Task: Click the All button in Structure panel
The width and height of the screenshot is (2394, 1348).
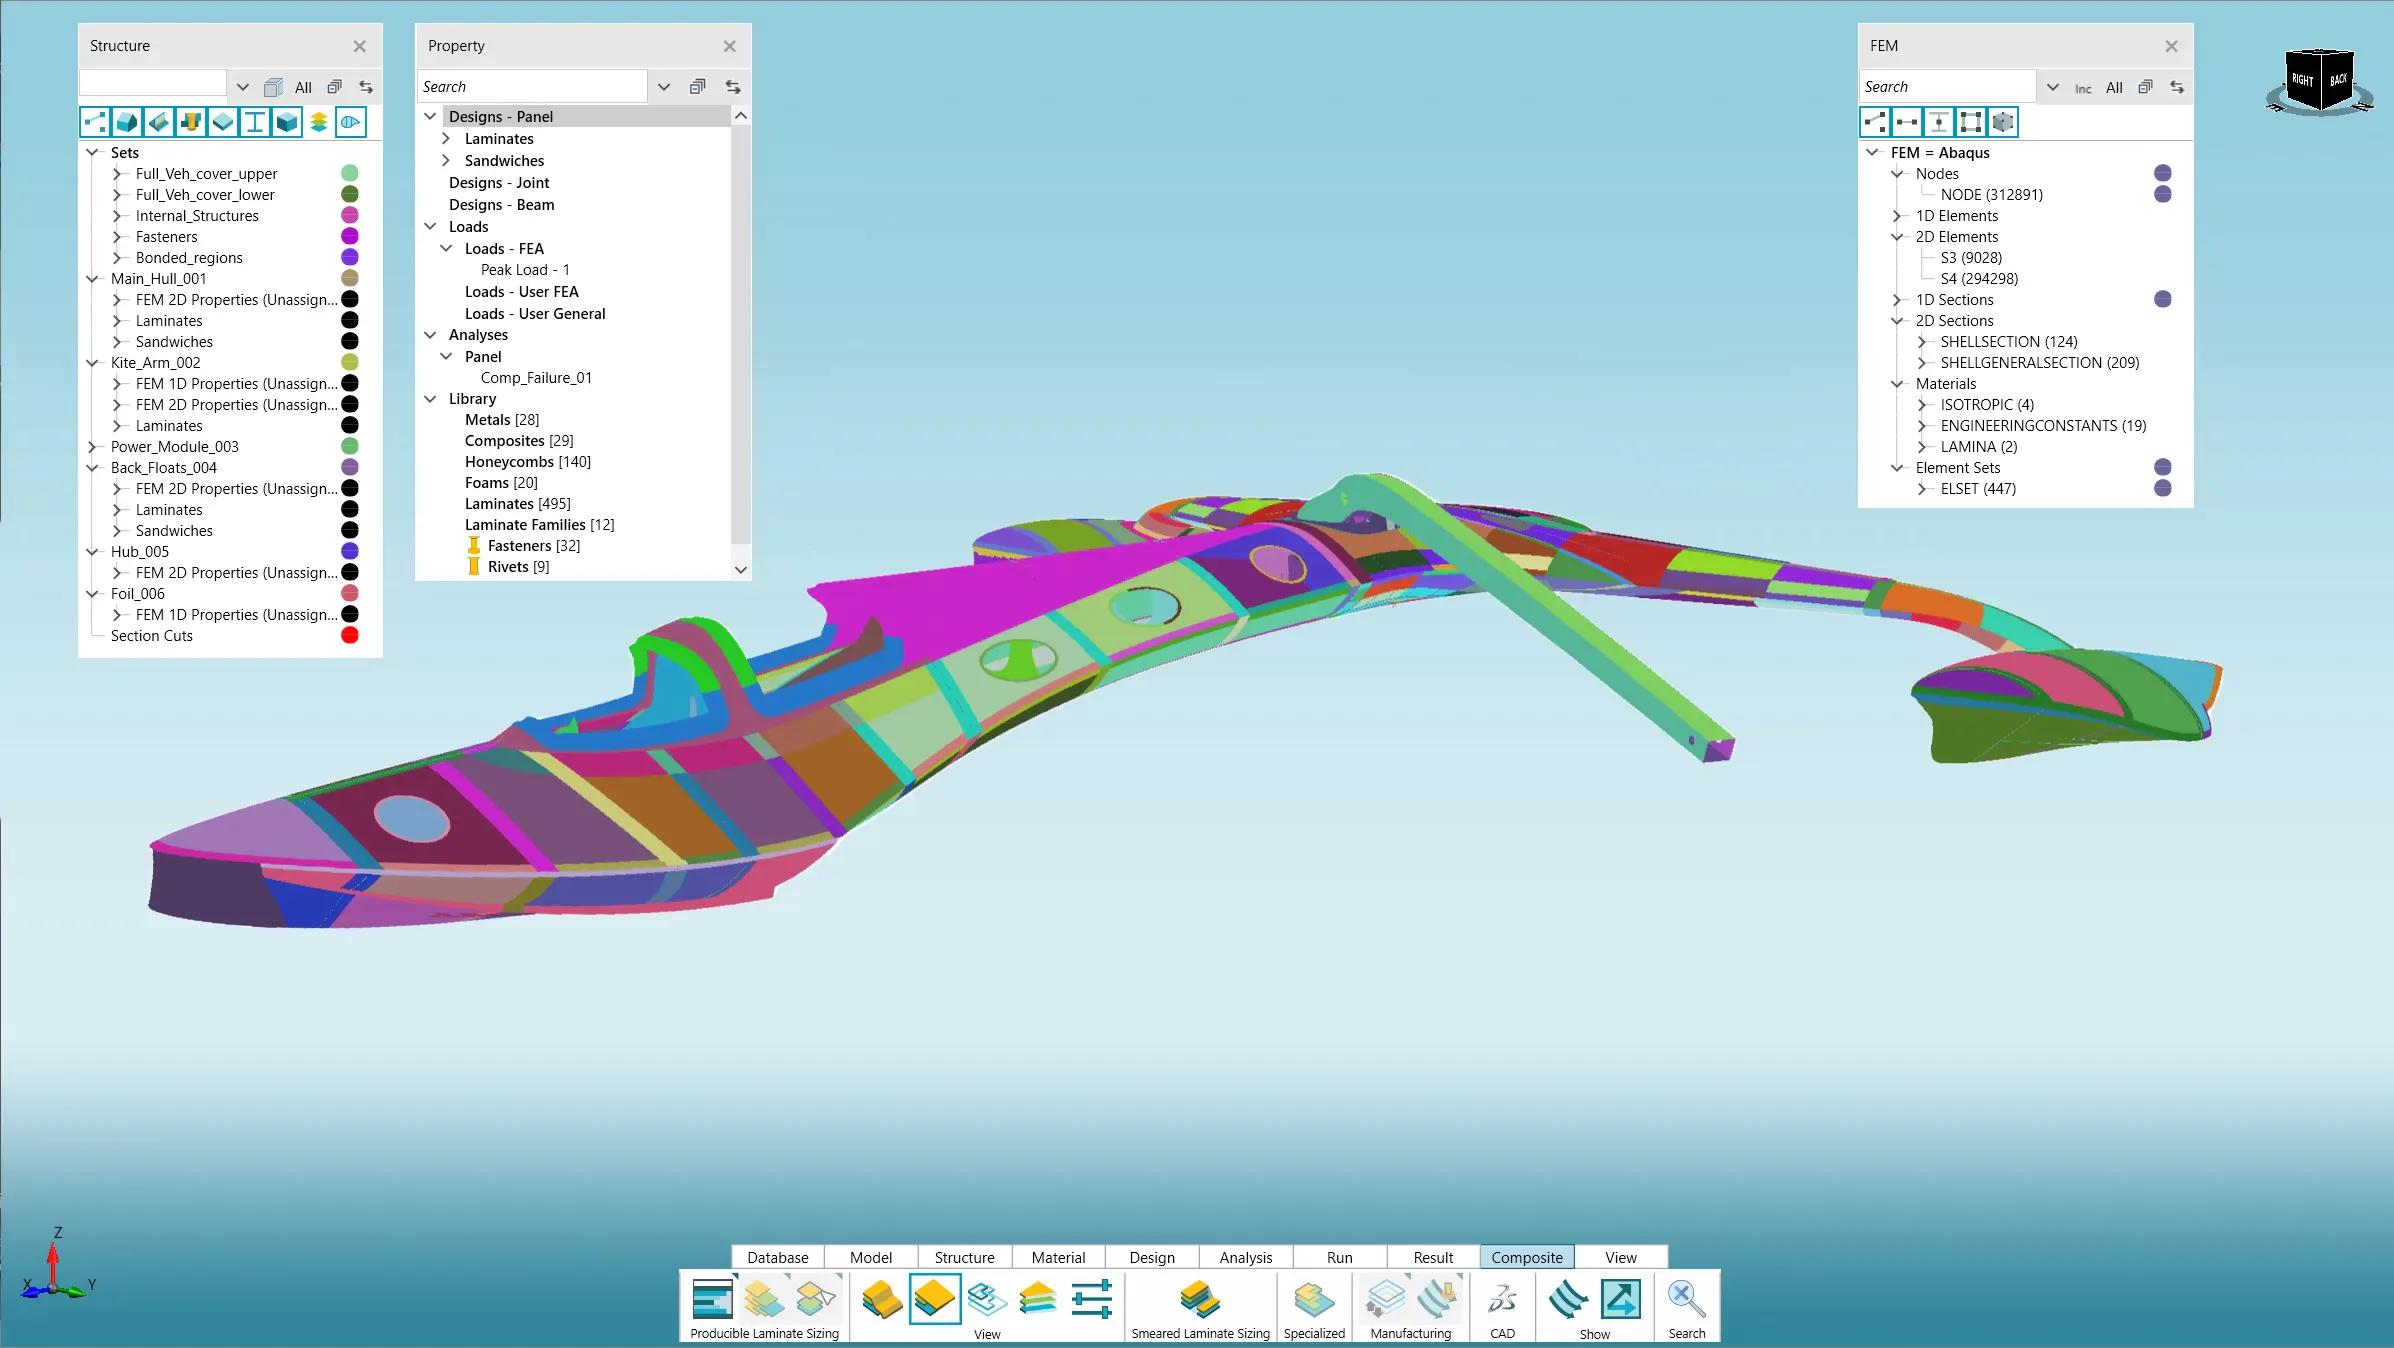Action: (303, 88)
